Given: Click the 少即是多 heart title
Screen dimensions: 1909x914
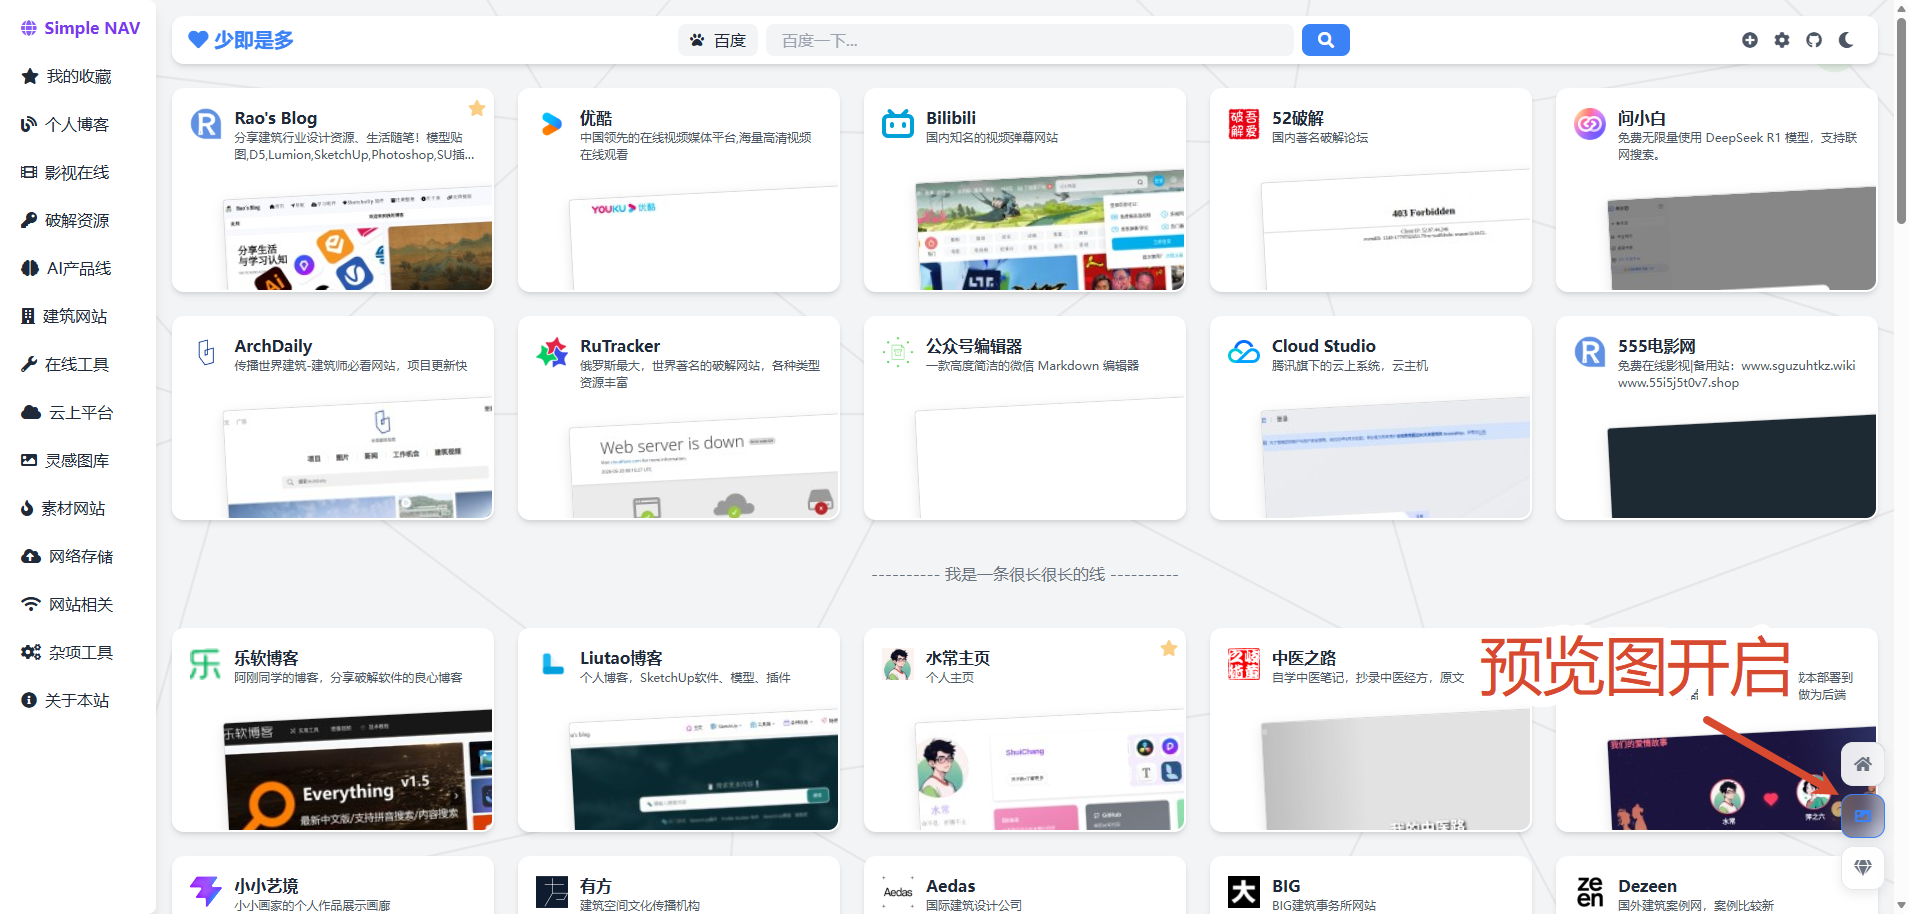Looking at the screenshot, I should [x=241, y=40].
